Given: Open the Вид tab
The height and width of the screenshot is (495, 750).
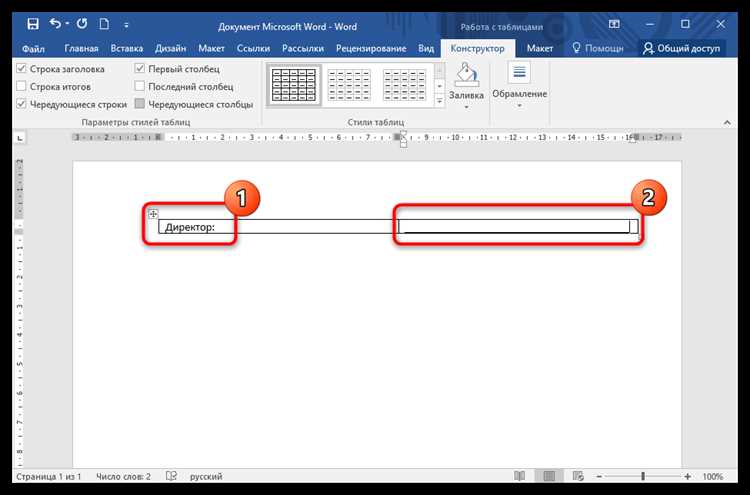Looking at the screenshot, I should click(426, 49).
